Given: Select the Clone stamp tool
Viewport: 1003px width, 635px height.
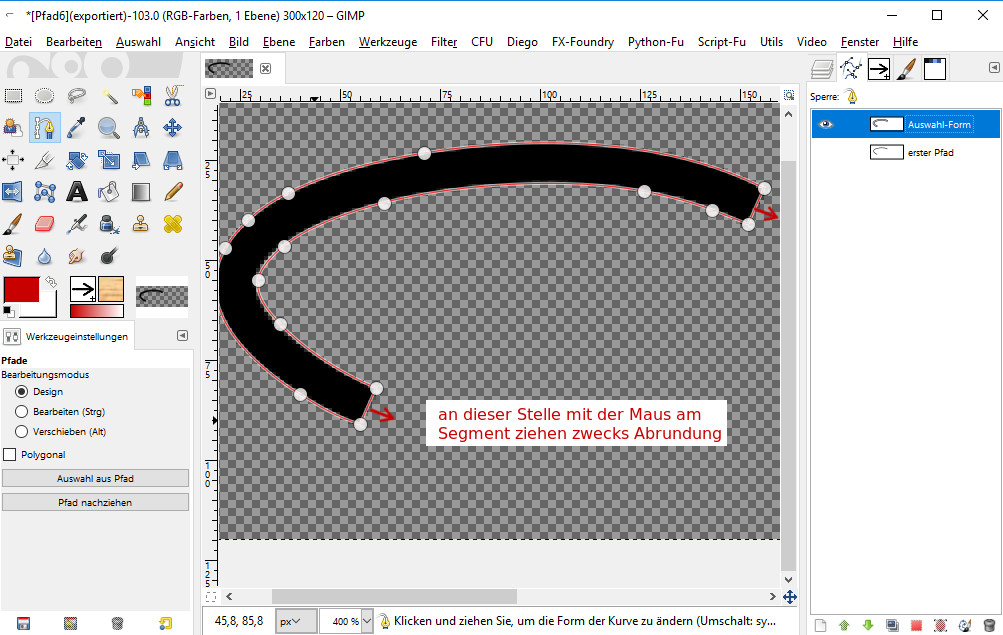Looking at the screenshot, I should 141,224.
